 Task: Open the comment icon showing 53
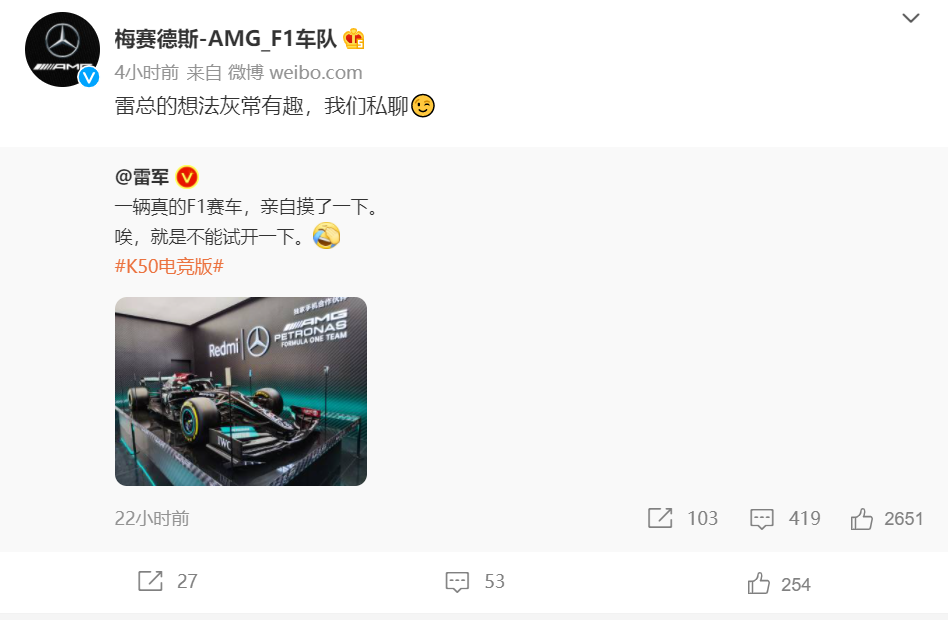(475, 581)
